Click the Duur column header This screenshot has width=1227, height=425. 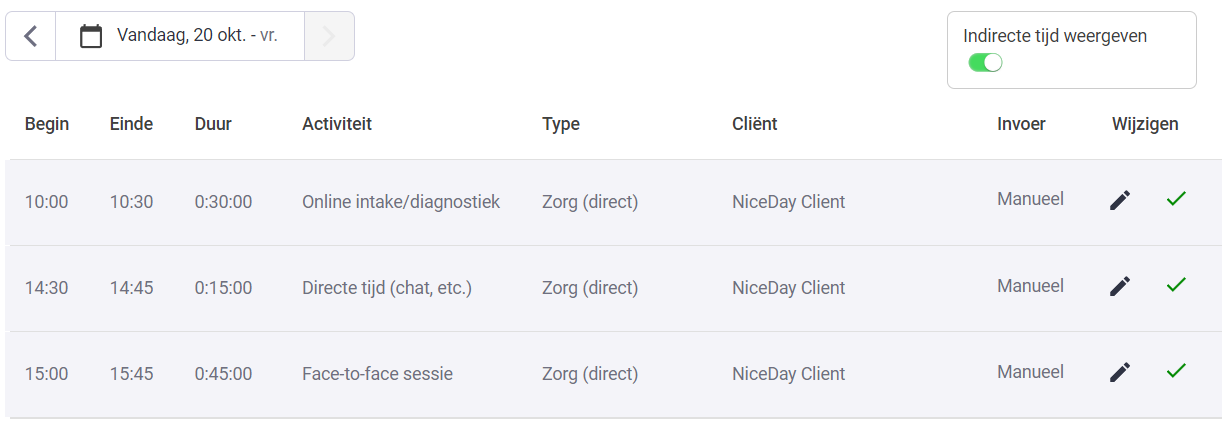click(213, 124)
